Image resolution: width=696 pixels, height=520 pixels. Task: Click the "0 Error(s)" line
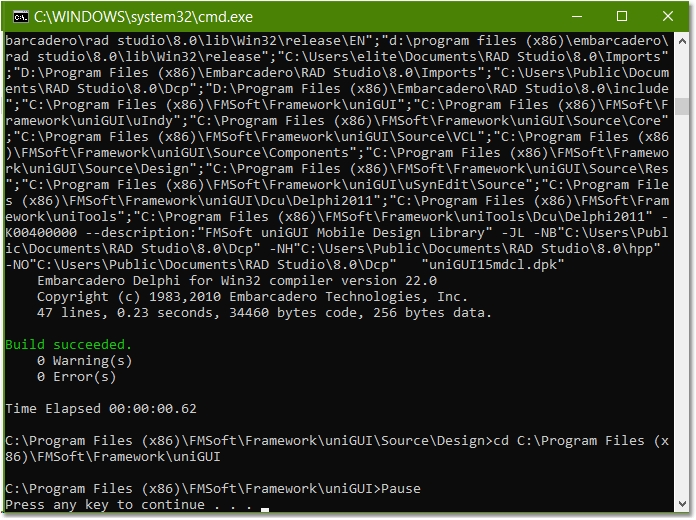76,377
